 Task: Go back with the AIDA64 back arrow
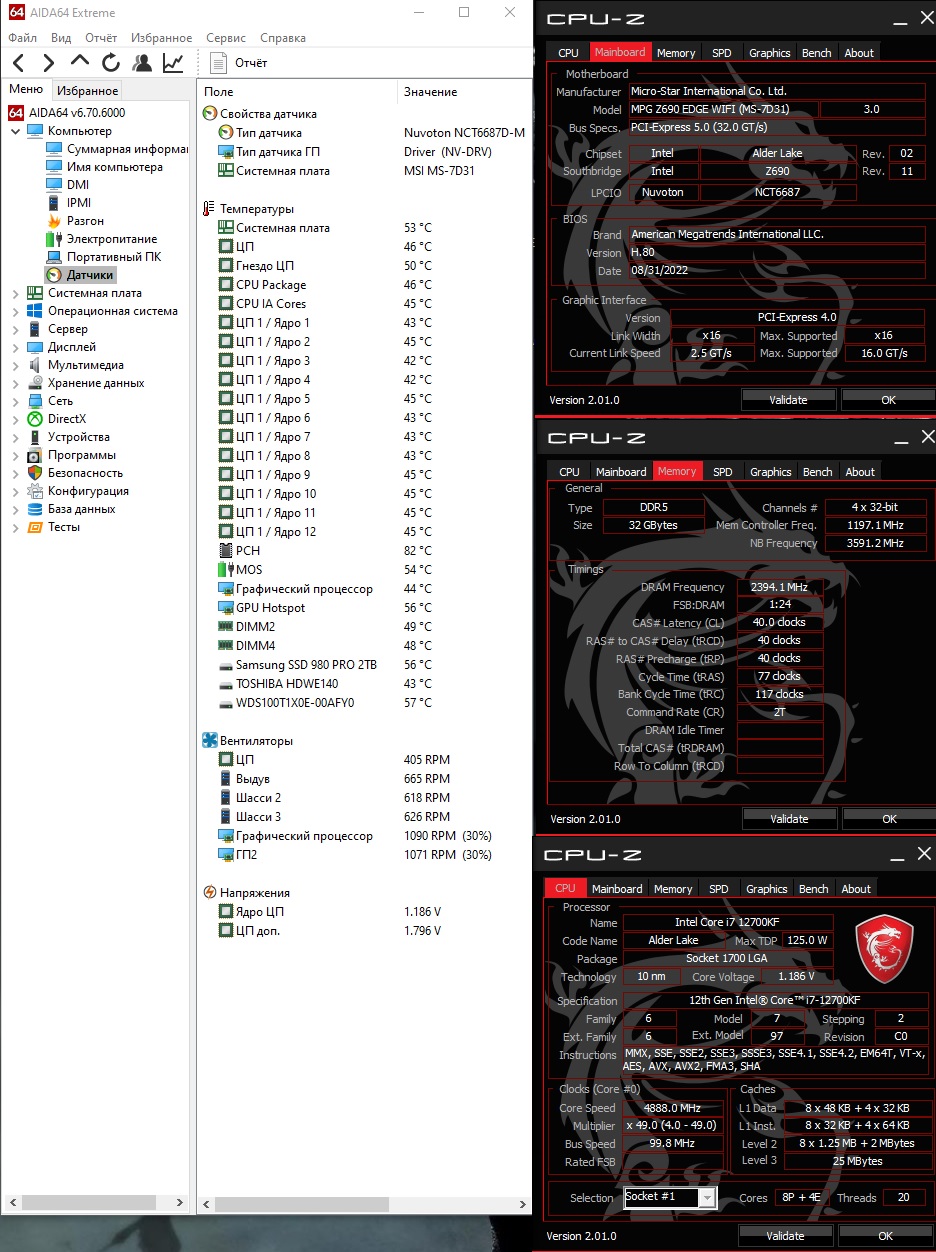coord(18,63)
